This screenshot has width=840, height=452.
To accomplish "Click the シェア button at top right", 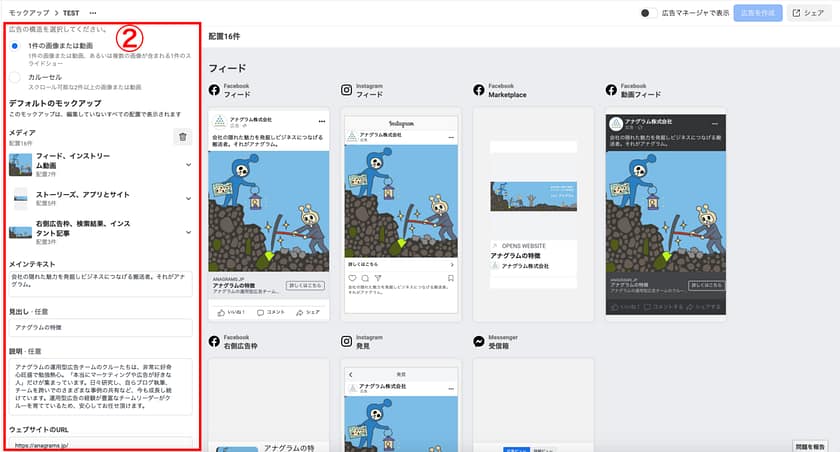I will click(x=808, y=13).
